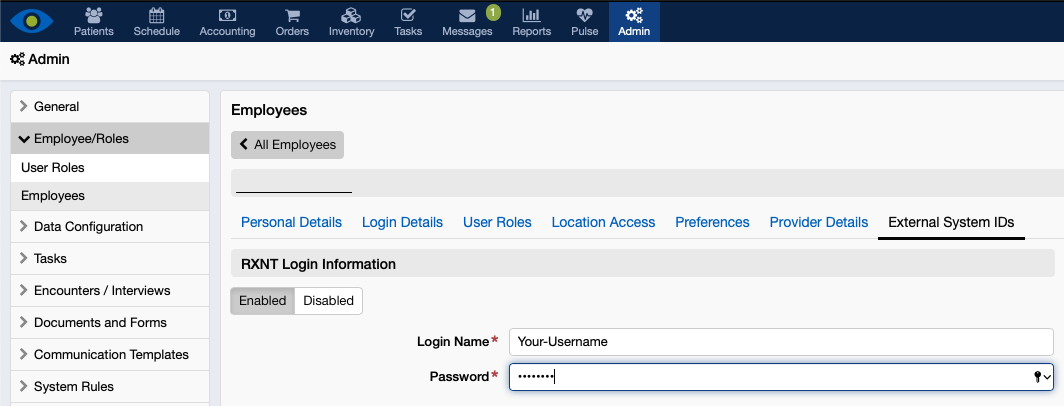The image size is (1064, 406).
Task: Open User Roles in the sidebar
Action: 53,168
